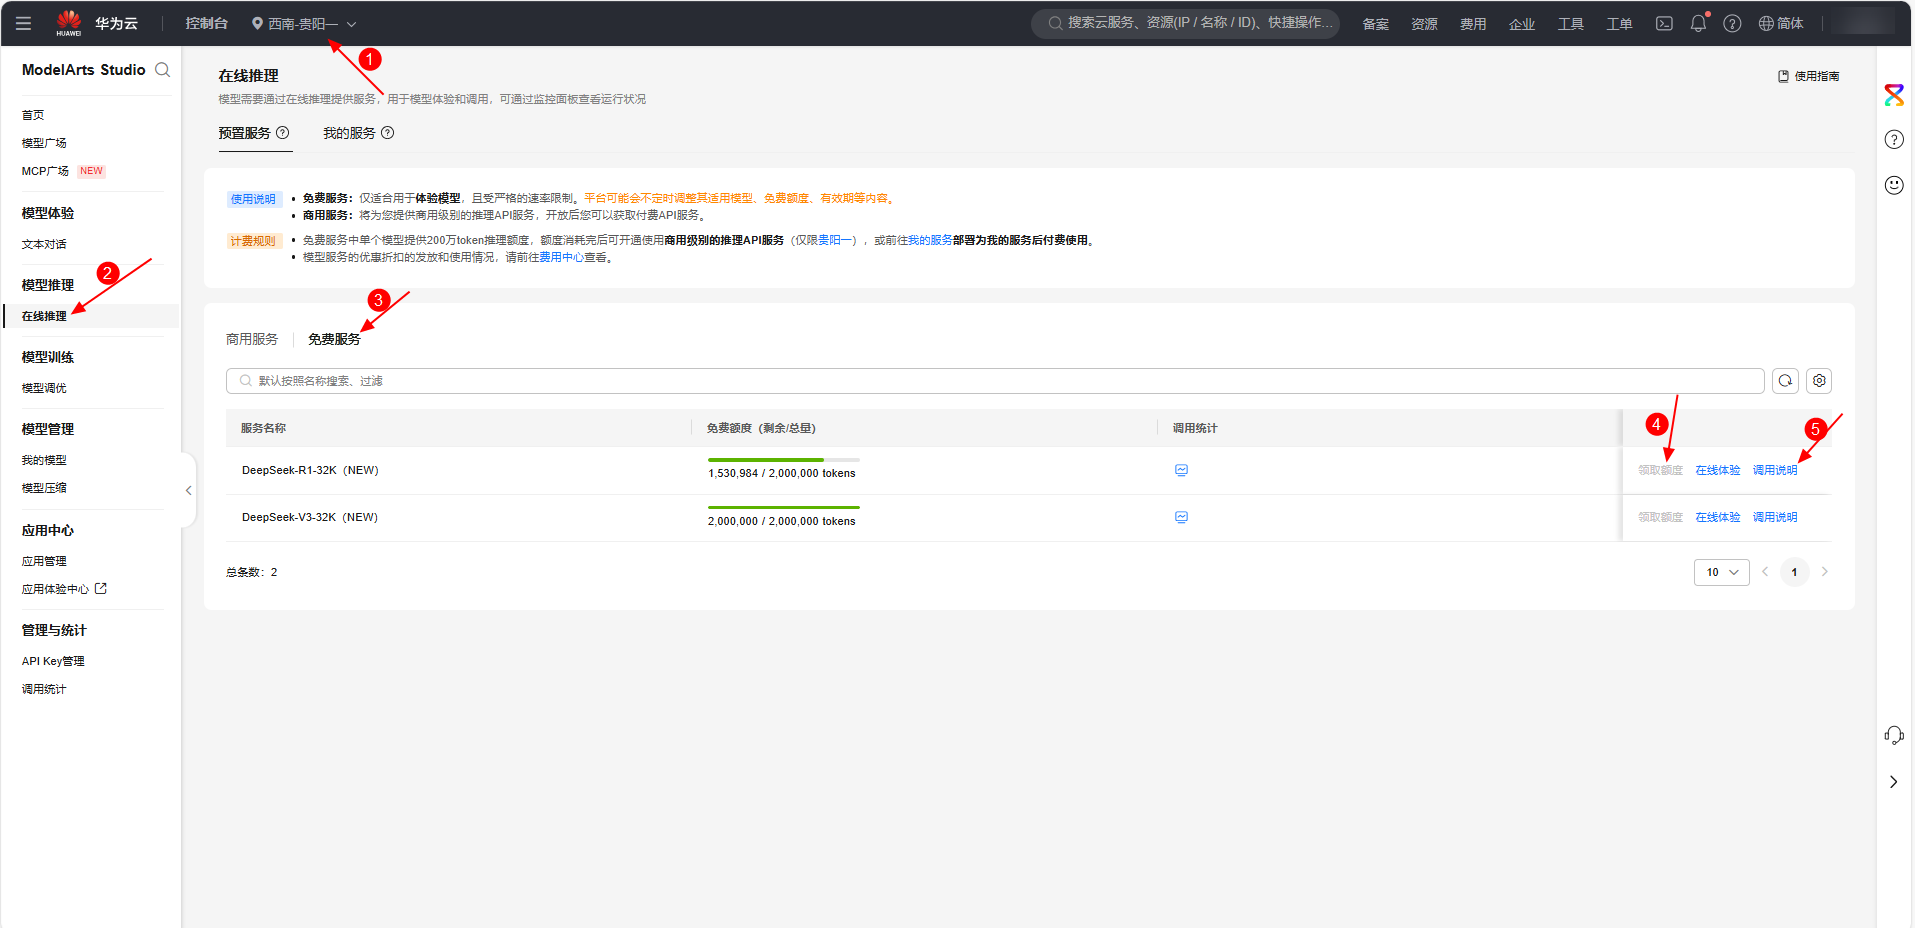Open 应用体验中心 external link

64,589
